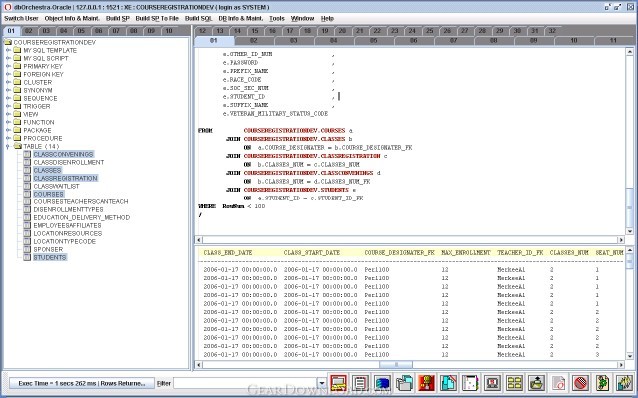Switch to editor tab 12 in upper row
Image resolution: width=638 pixels, height=398 pixels.
tap(202, 31)
